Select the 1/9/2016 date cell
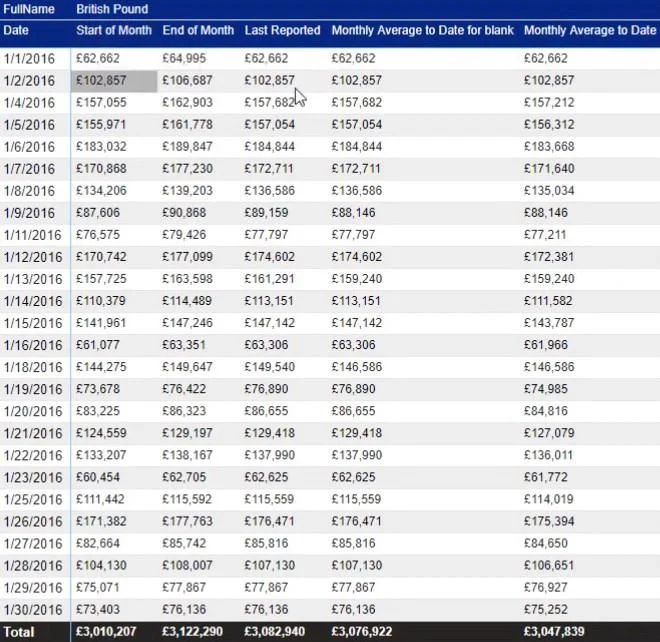The width and height of the screenshot is (660, 642). tap(29, 213)
